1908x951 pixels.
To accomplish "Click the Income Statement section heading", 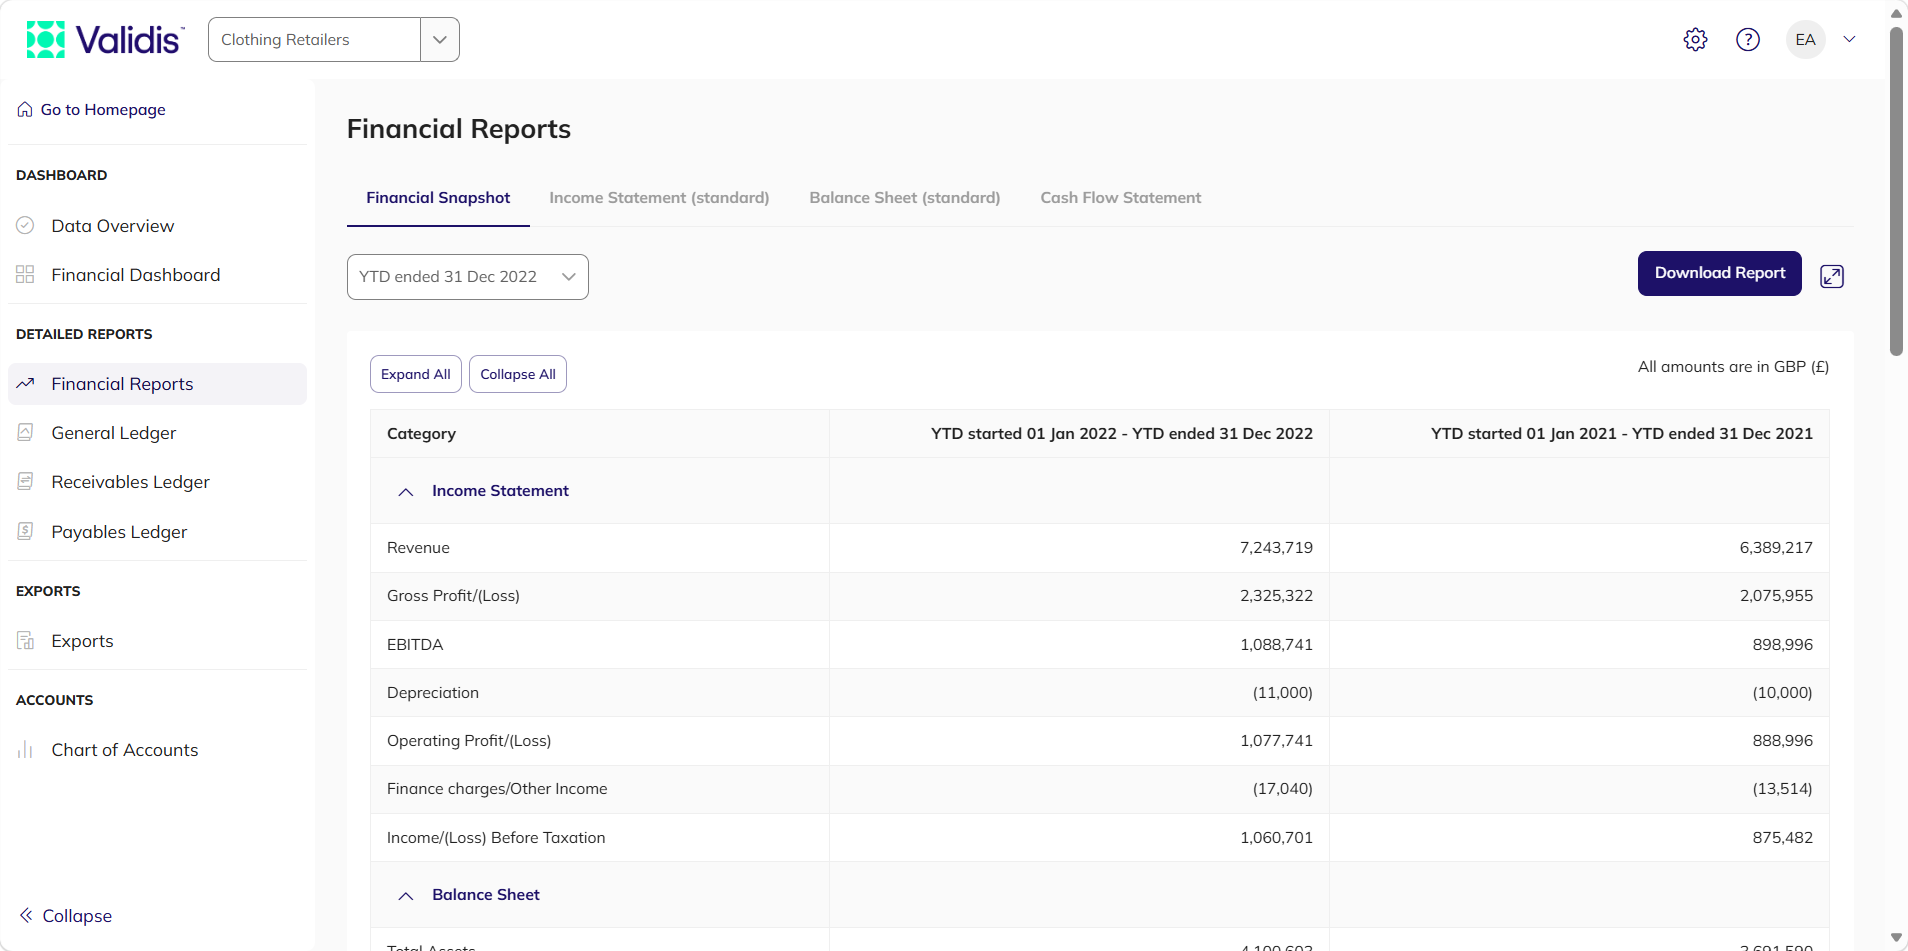I will 500,491.
